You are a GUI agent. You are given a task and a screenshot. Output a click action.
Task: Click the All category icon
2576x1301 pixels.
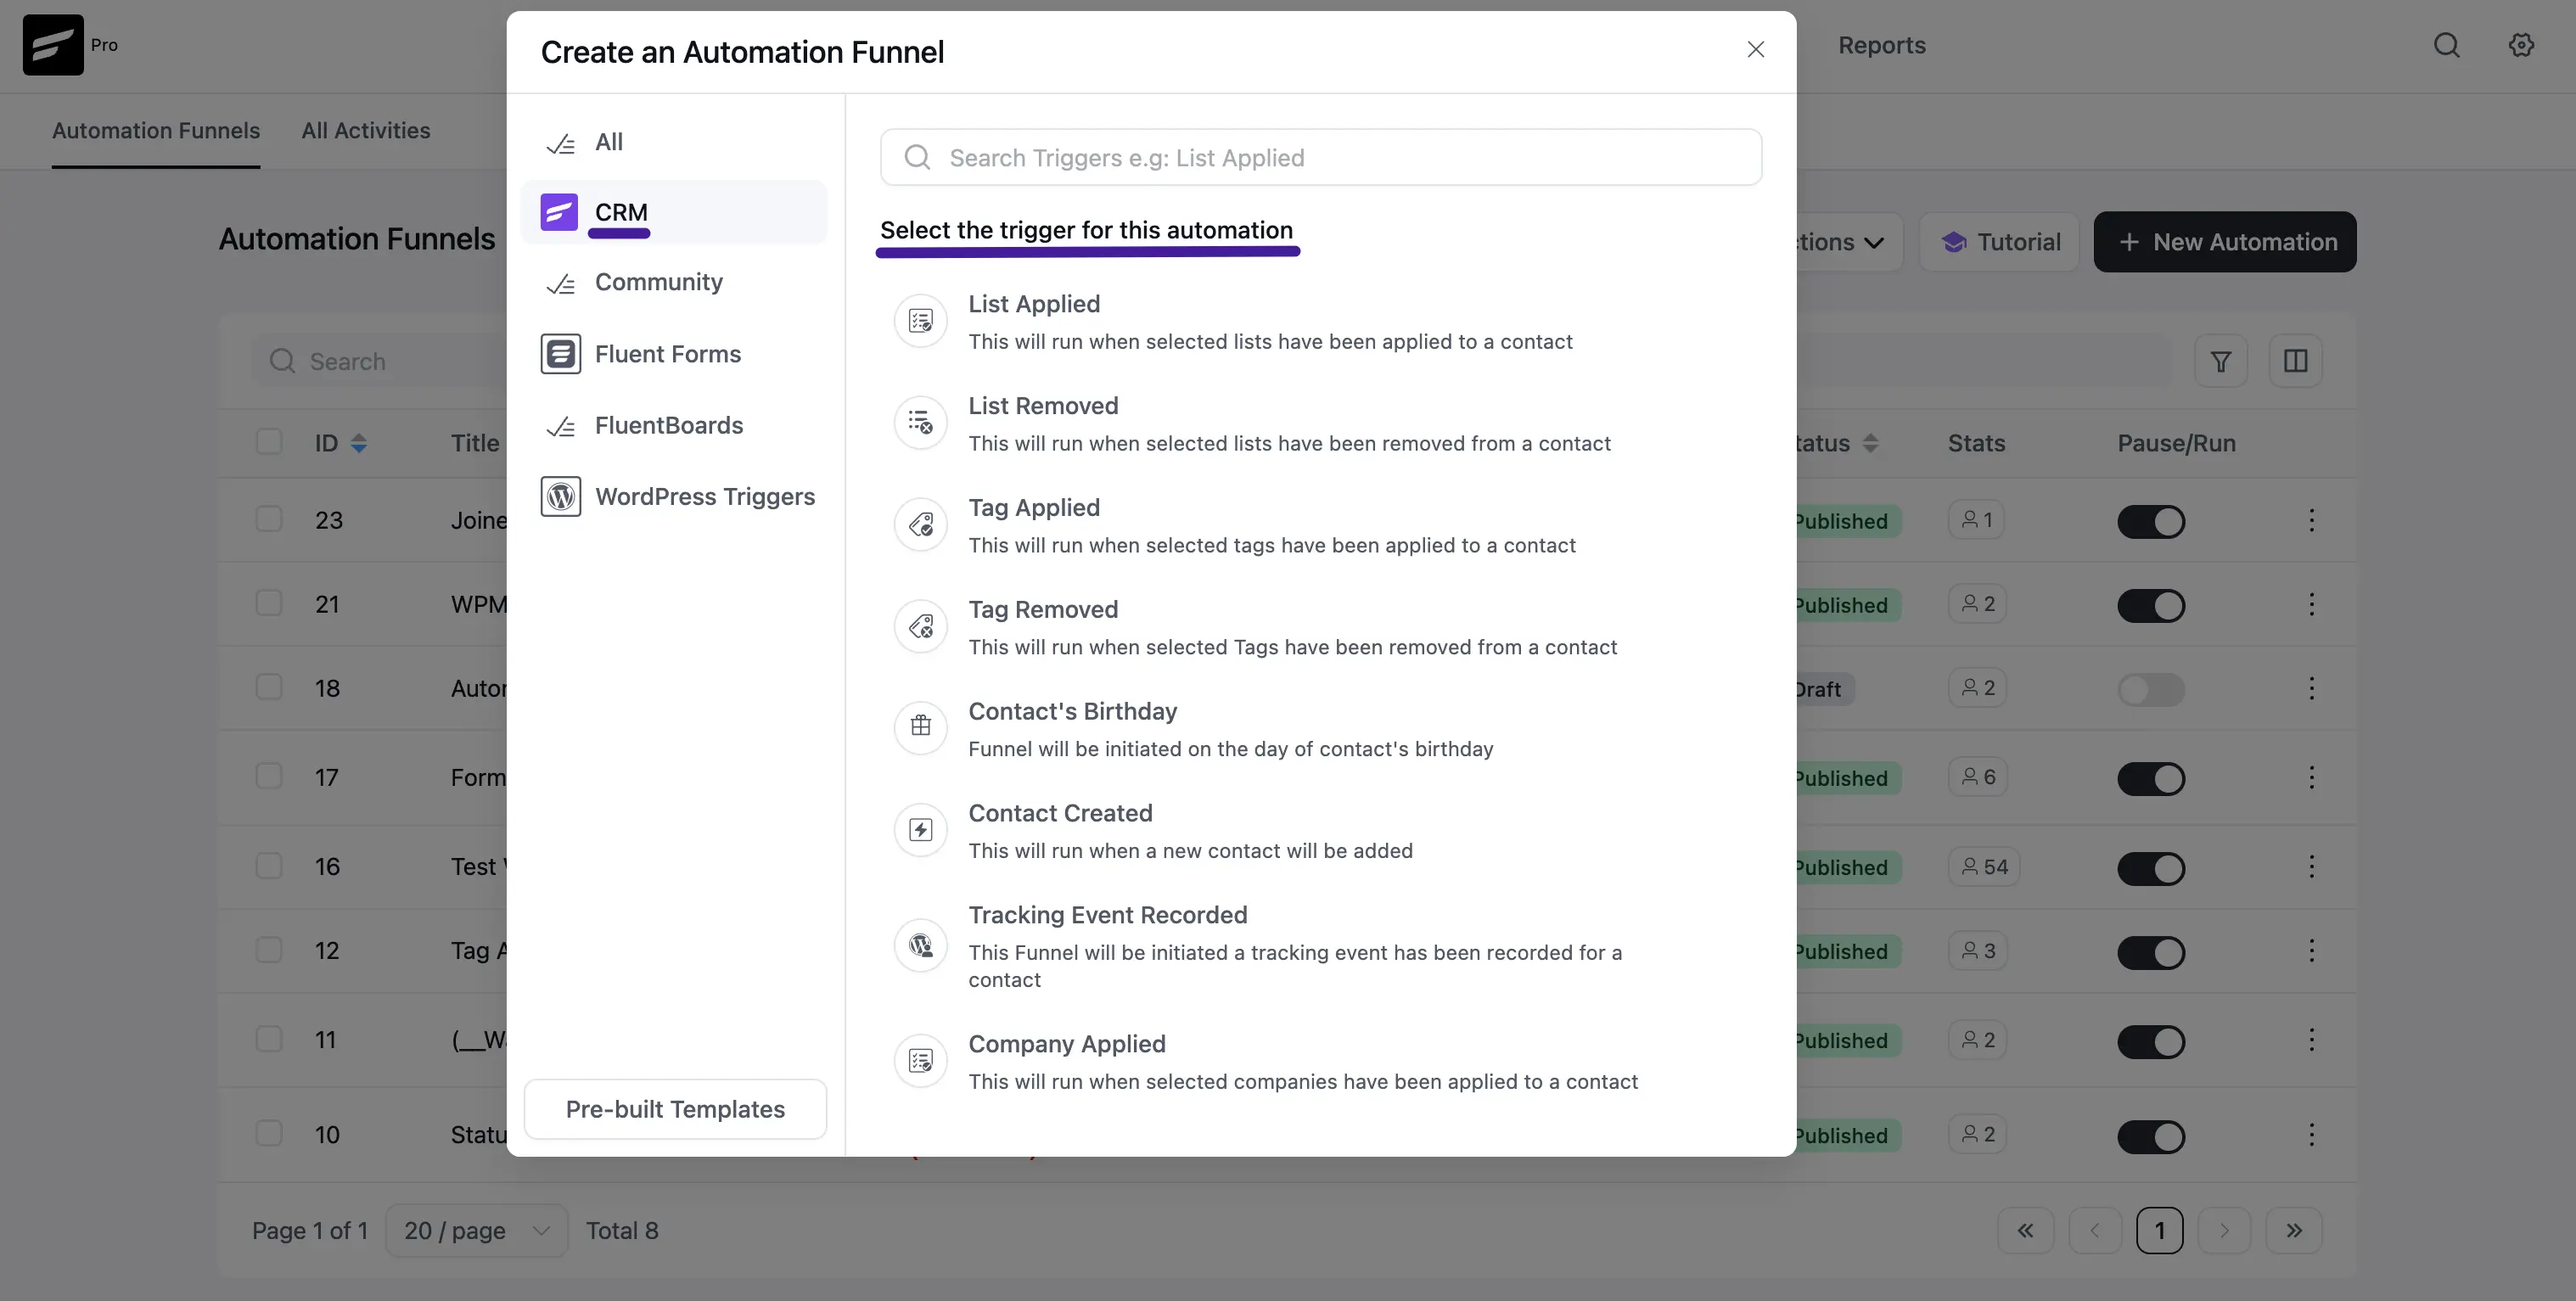tap(560, 144)
